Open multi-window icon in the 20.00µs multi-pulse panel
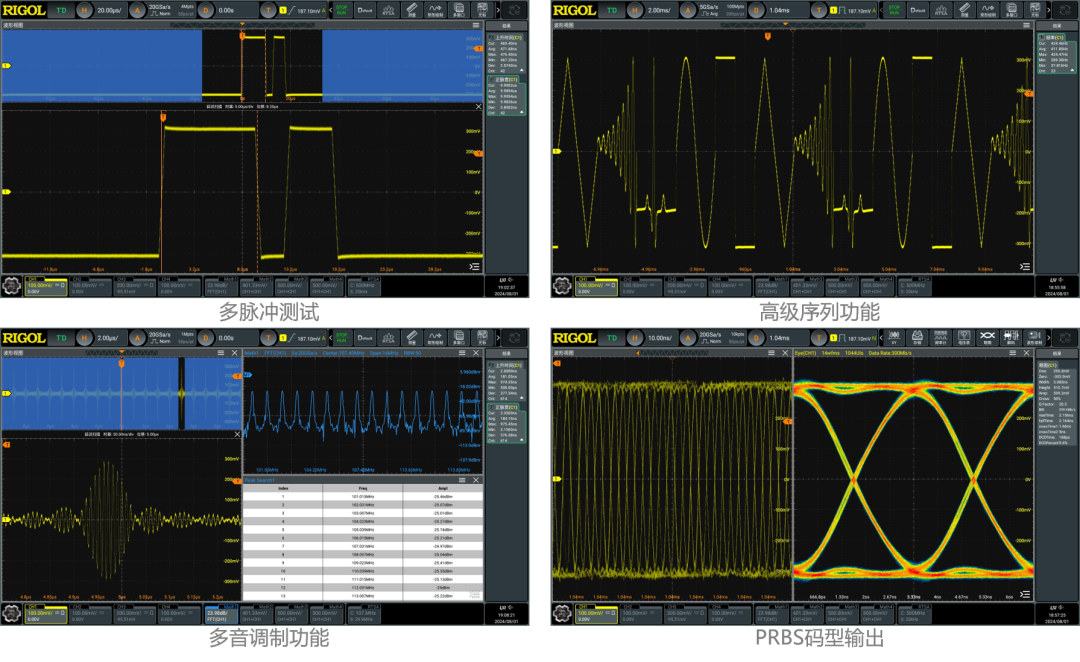This screenshot has height=662, width=1080. 459,10
